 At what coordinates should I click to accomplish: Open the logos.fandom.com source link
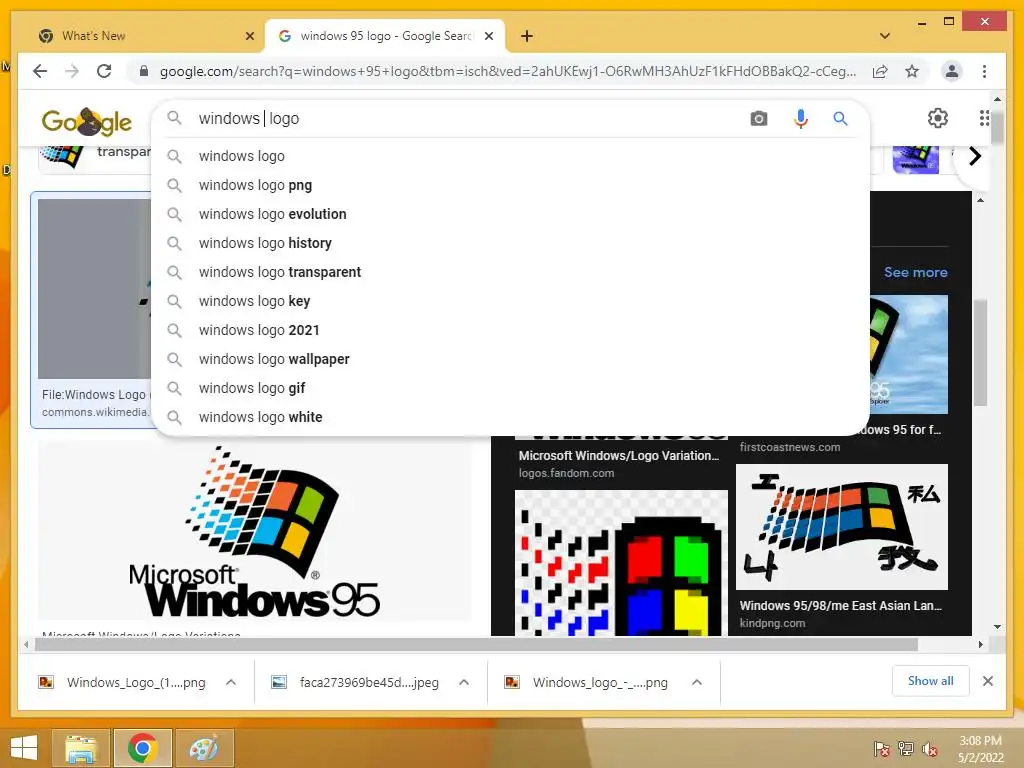pyautogui.click(x=566, y=473)
